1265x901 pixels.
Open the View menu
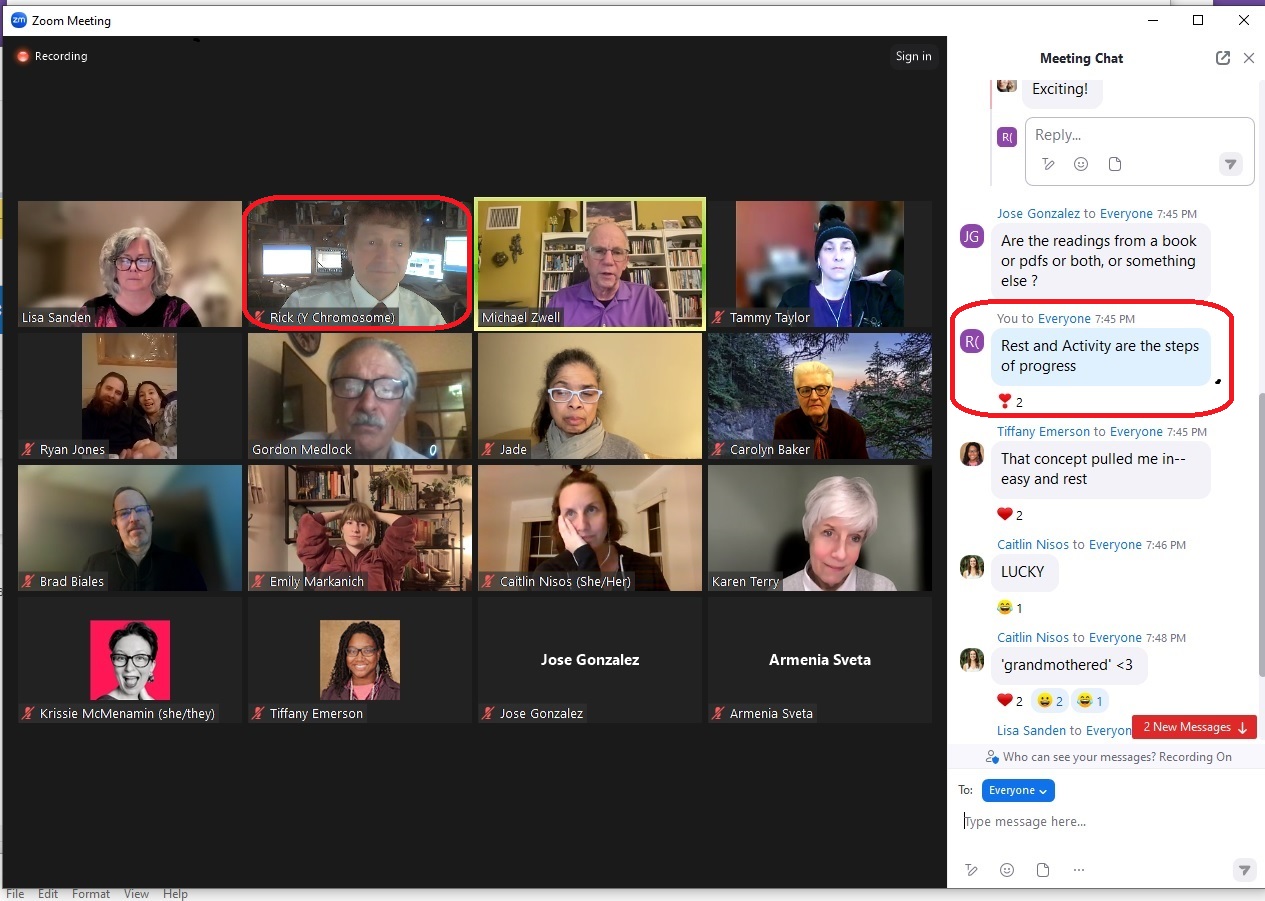[136, 894]
